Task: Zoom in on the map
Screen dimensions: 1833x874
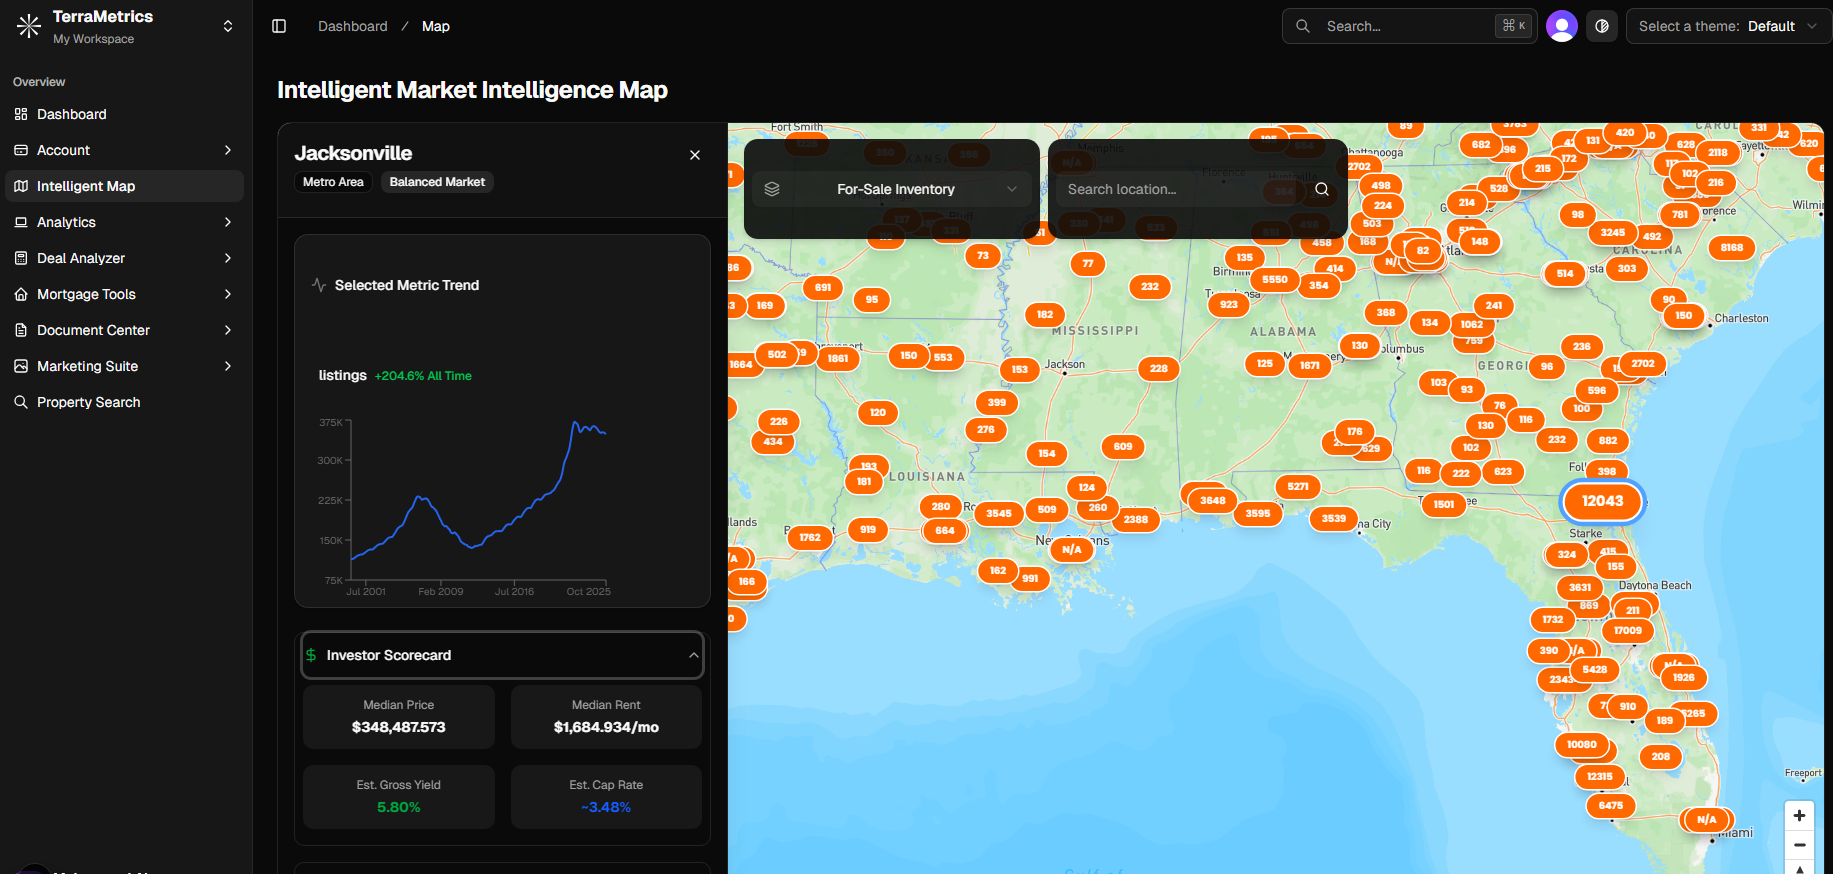Action: point(1799,816)
